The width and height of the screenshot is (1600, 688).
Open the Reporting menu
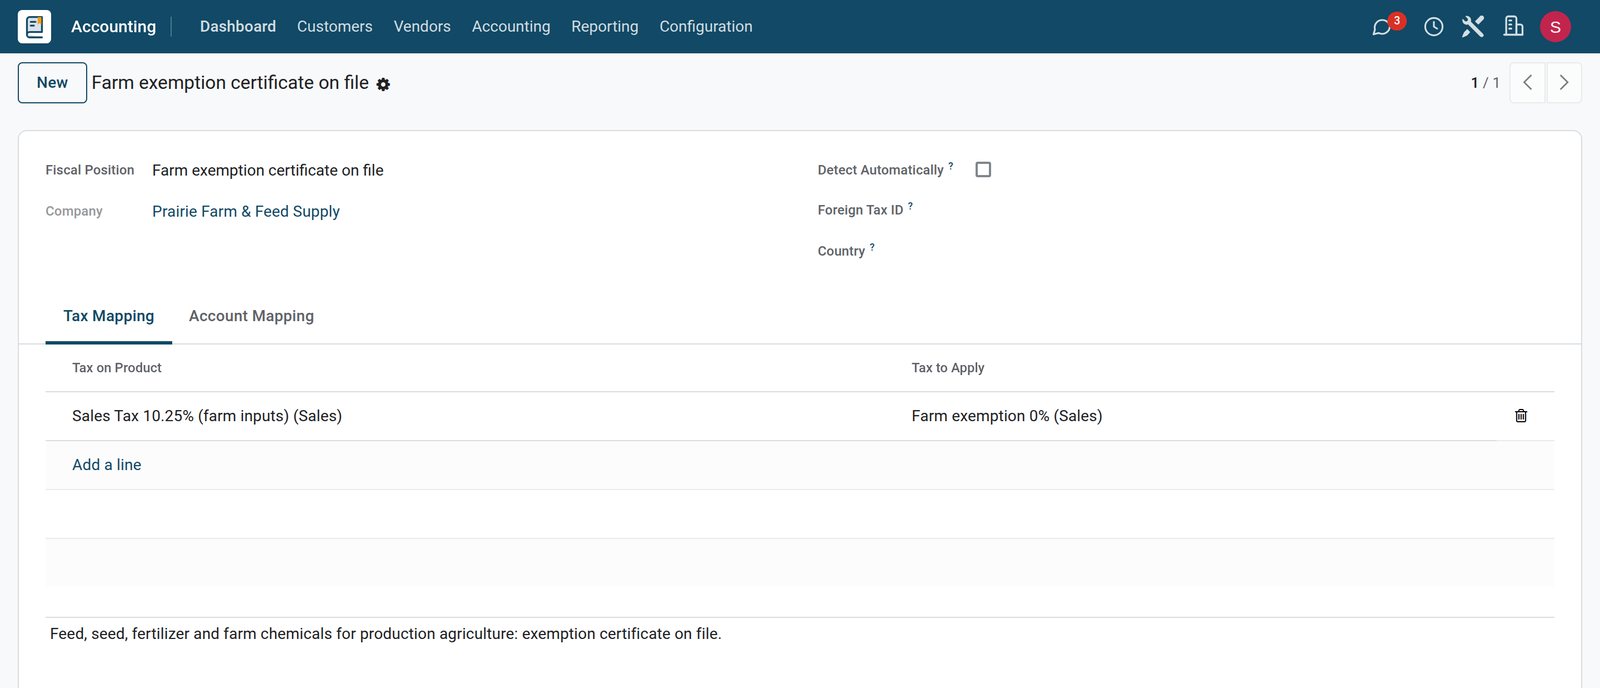pos(605,27)
